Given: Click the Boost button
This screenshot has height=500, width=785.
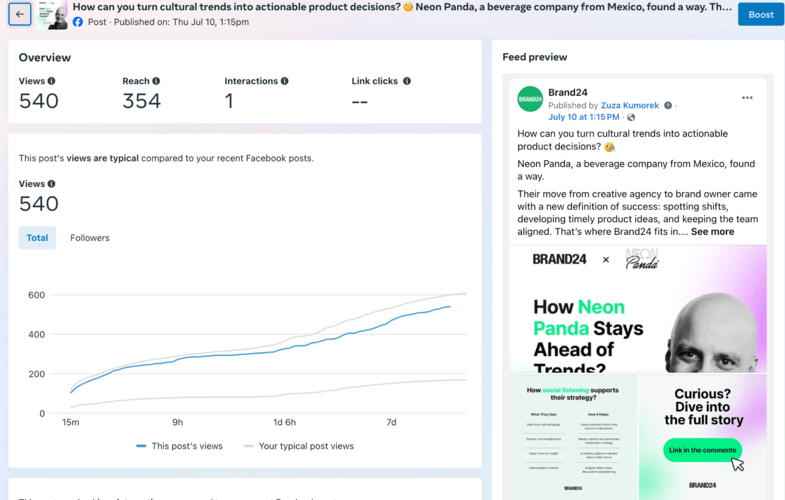Looking at the screenshot, I should click(760, 15).
